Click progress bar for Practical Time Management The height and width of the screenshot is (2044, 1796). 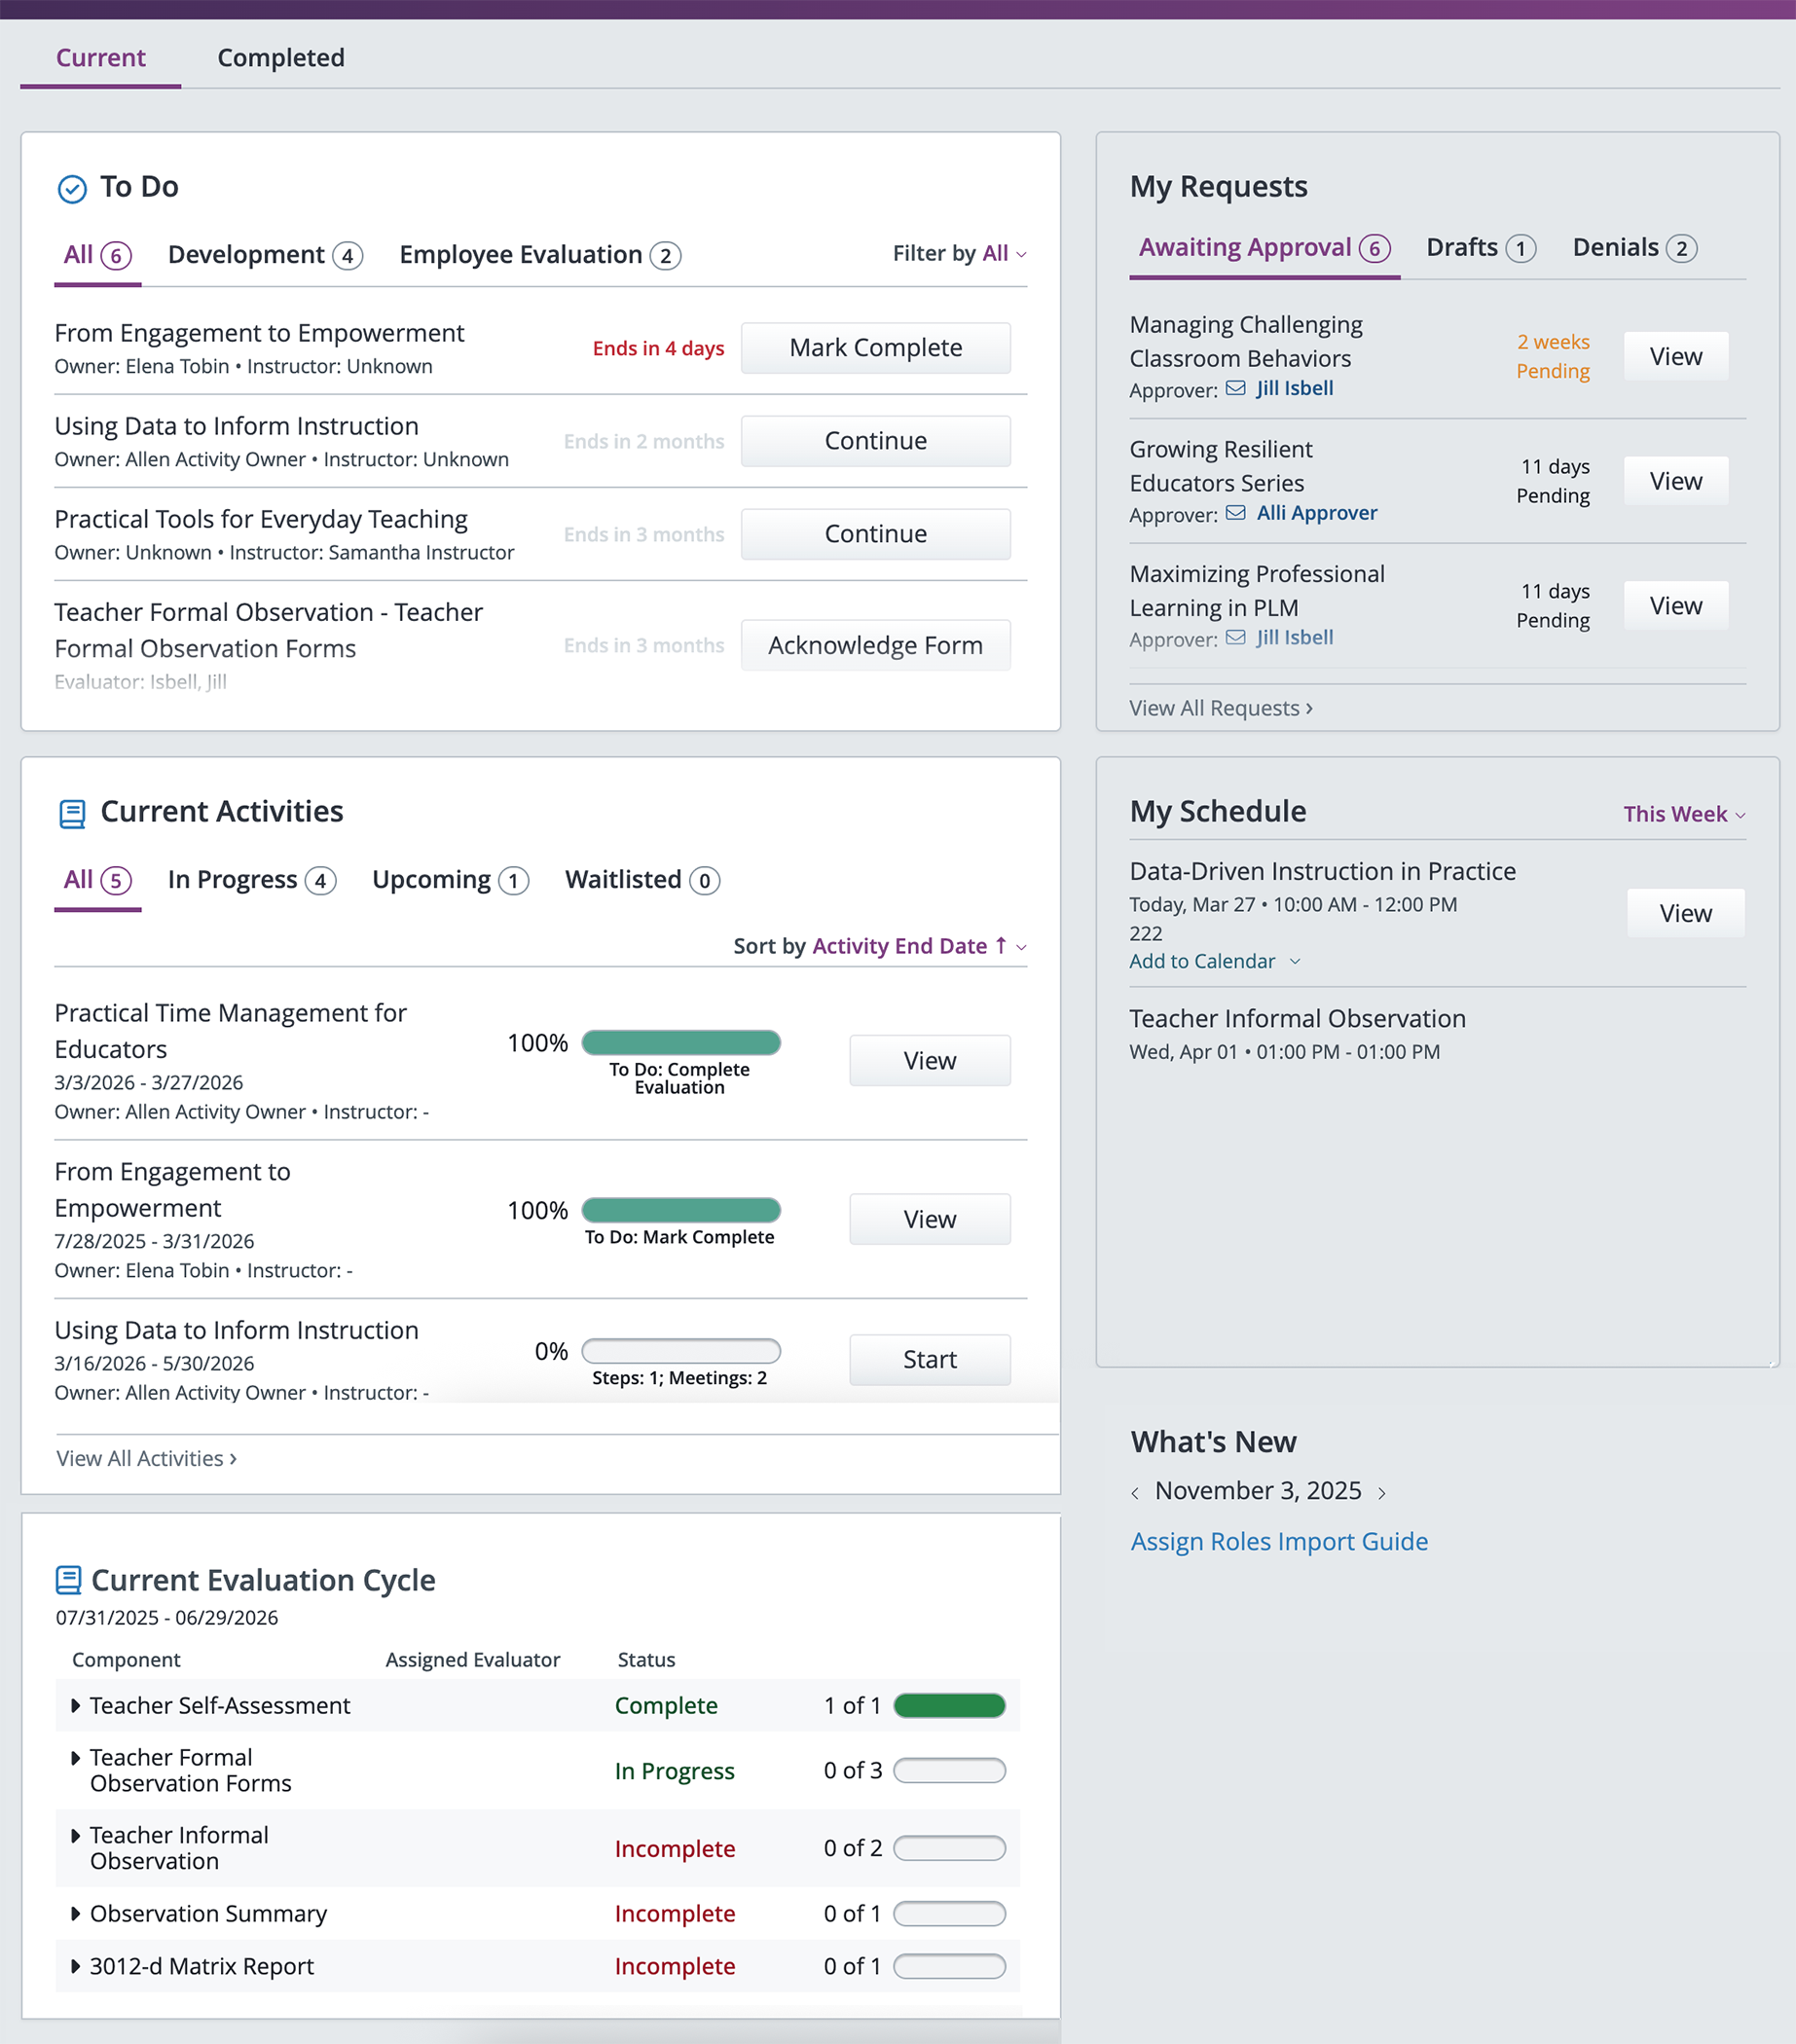681,1043
